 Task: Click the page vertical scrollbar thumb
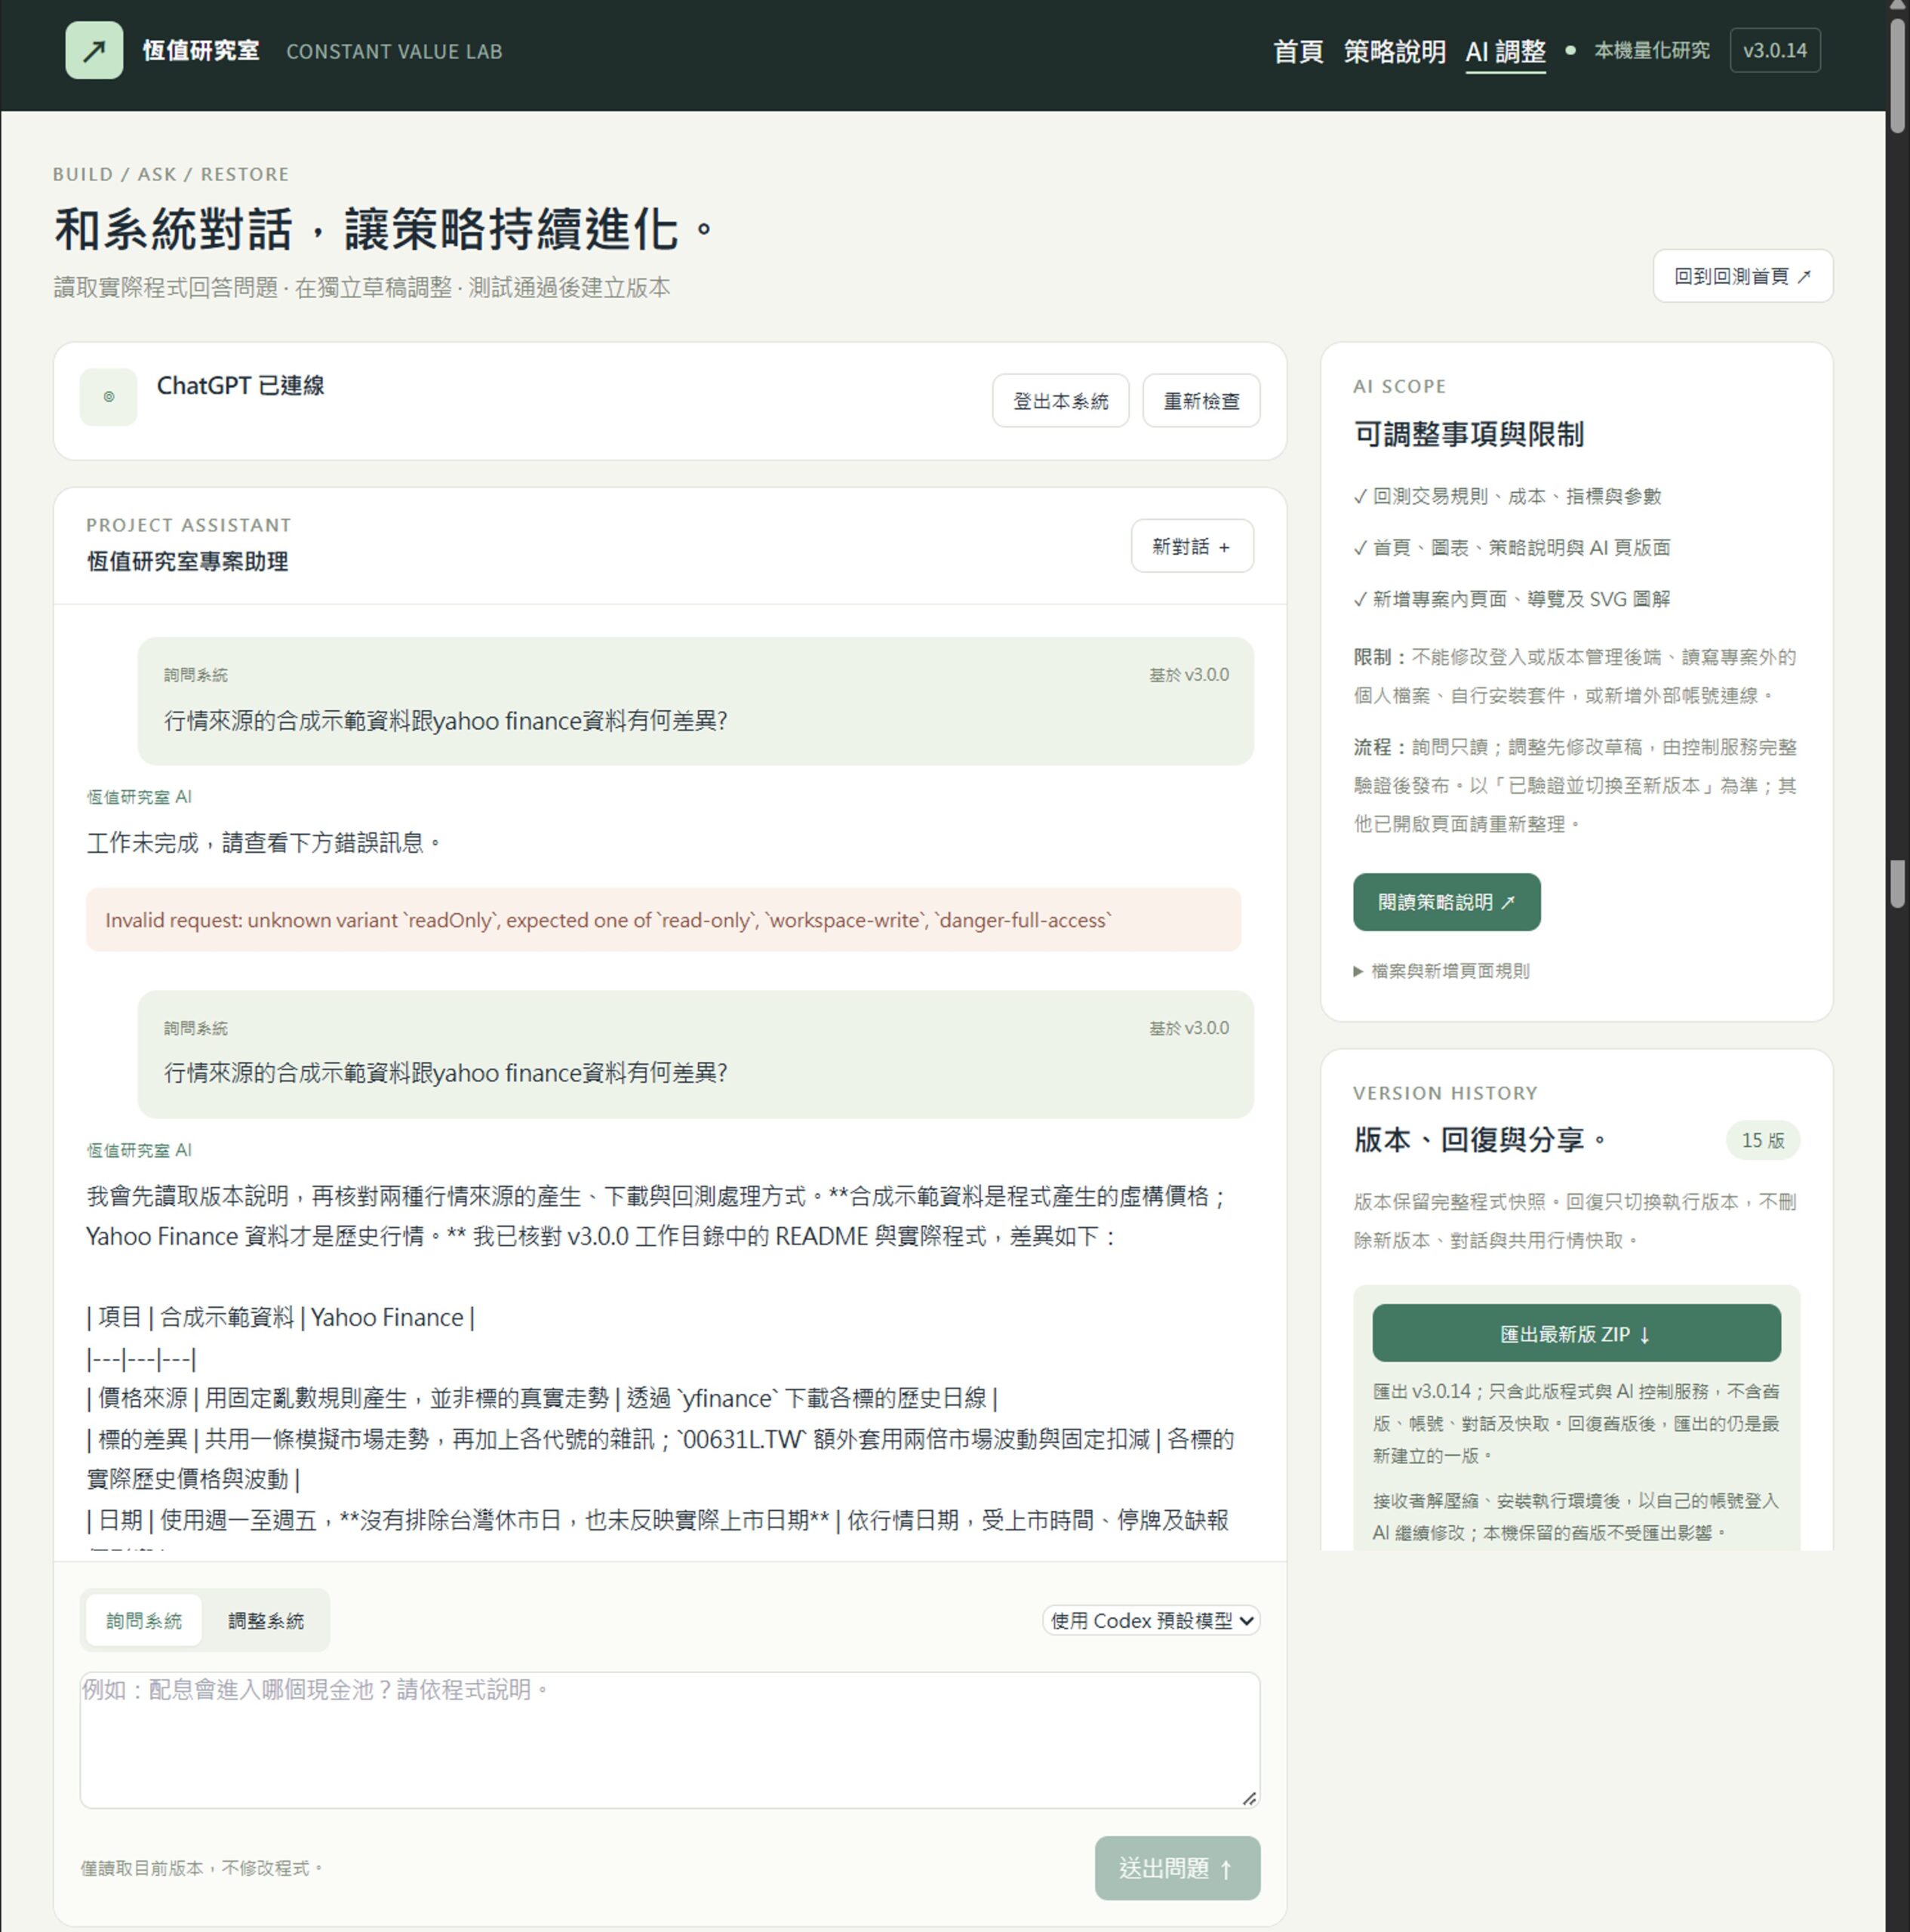[x=1897, y=75]
